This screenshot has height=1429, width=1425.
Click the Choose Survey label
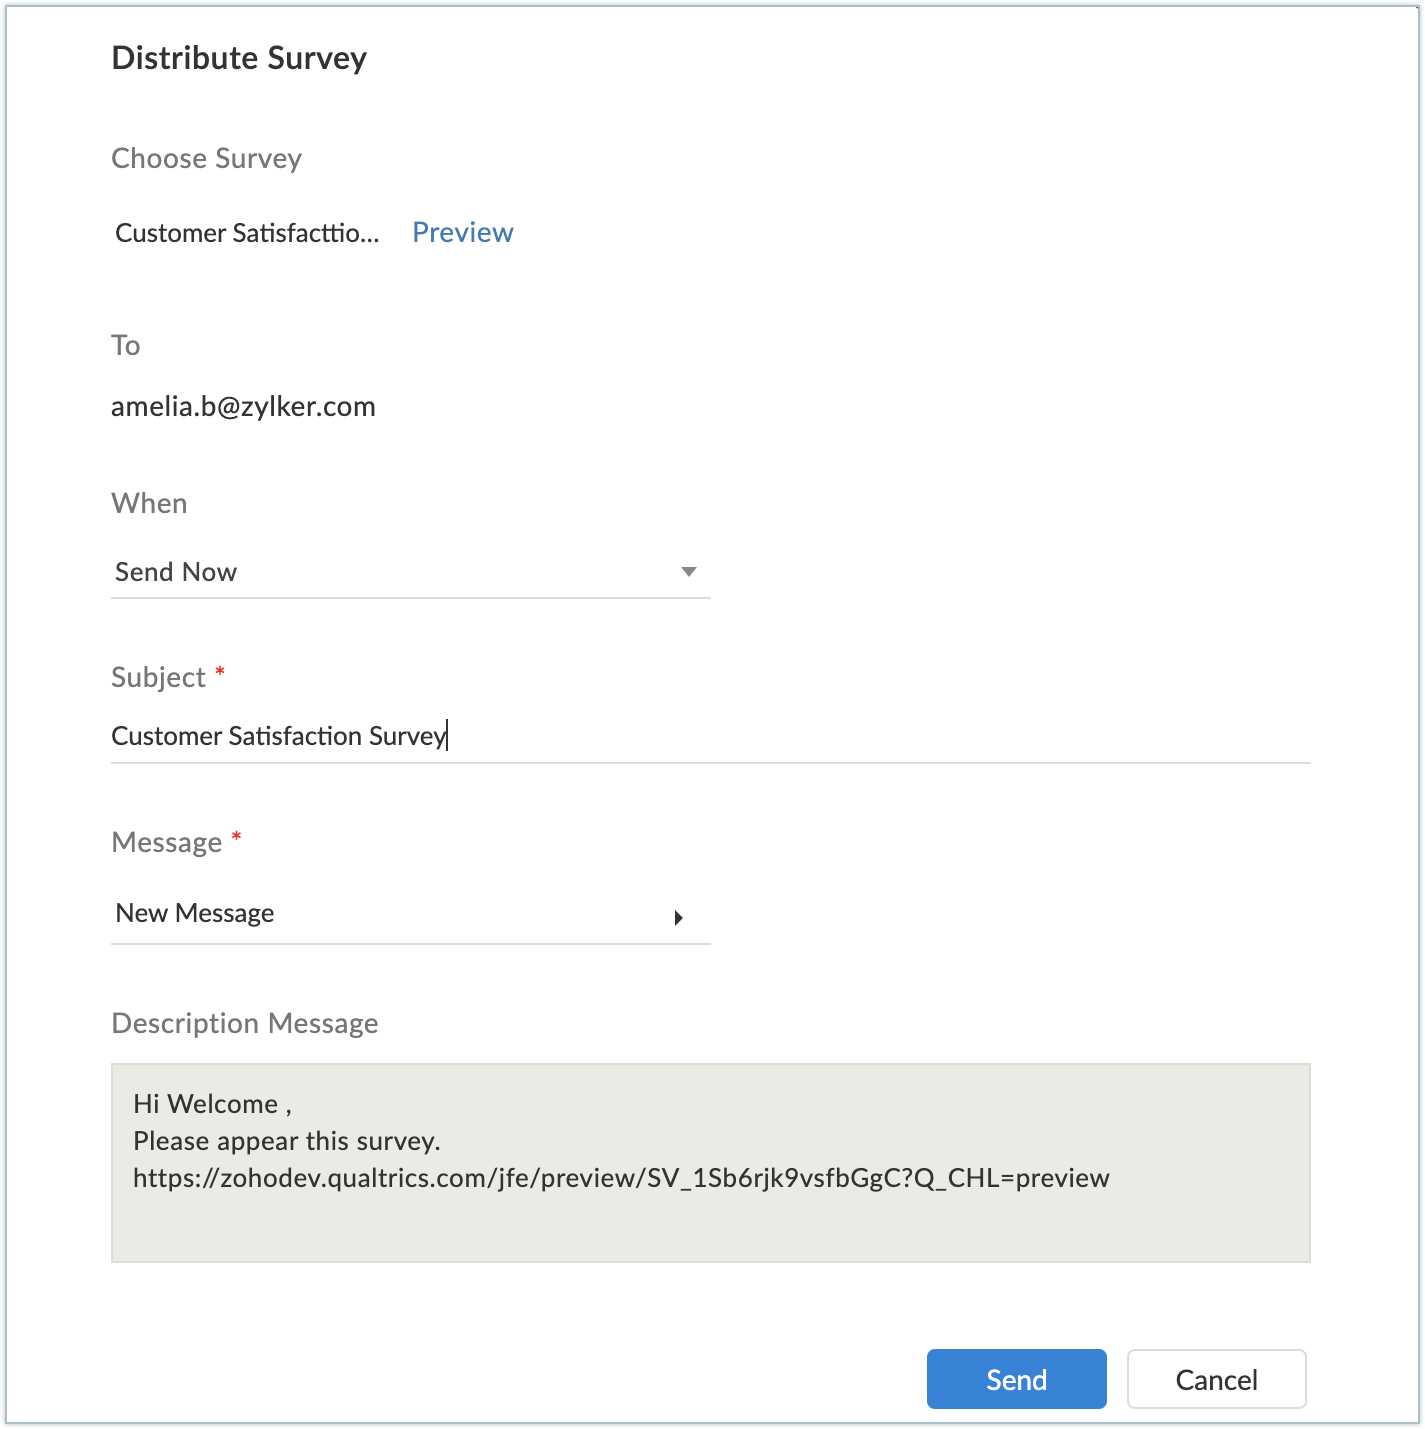[x=206, y=158]
